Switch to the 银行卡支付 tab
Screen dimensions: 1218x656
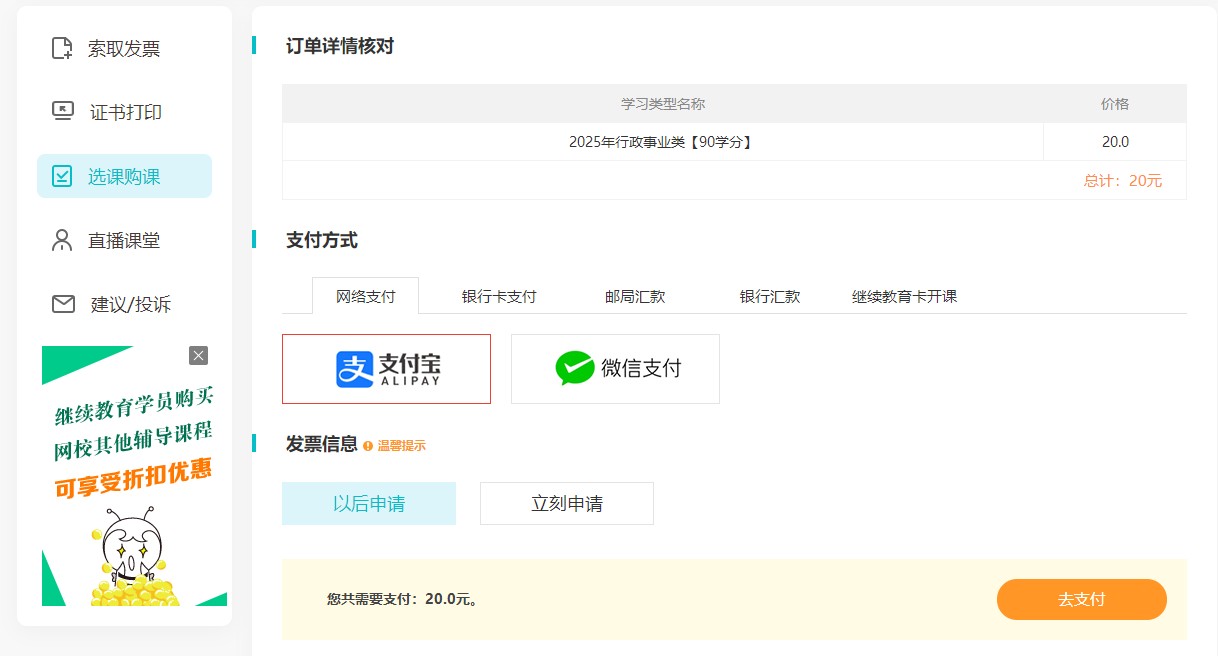499,295
